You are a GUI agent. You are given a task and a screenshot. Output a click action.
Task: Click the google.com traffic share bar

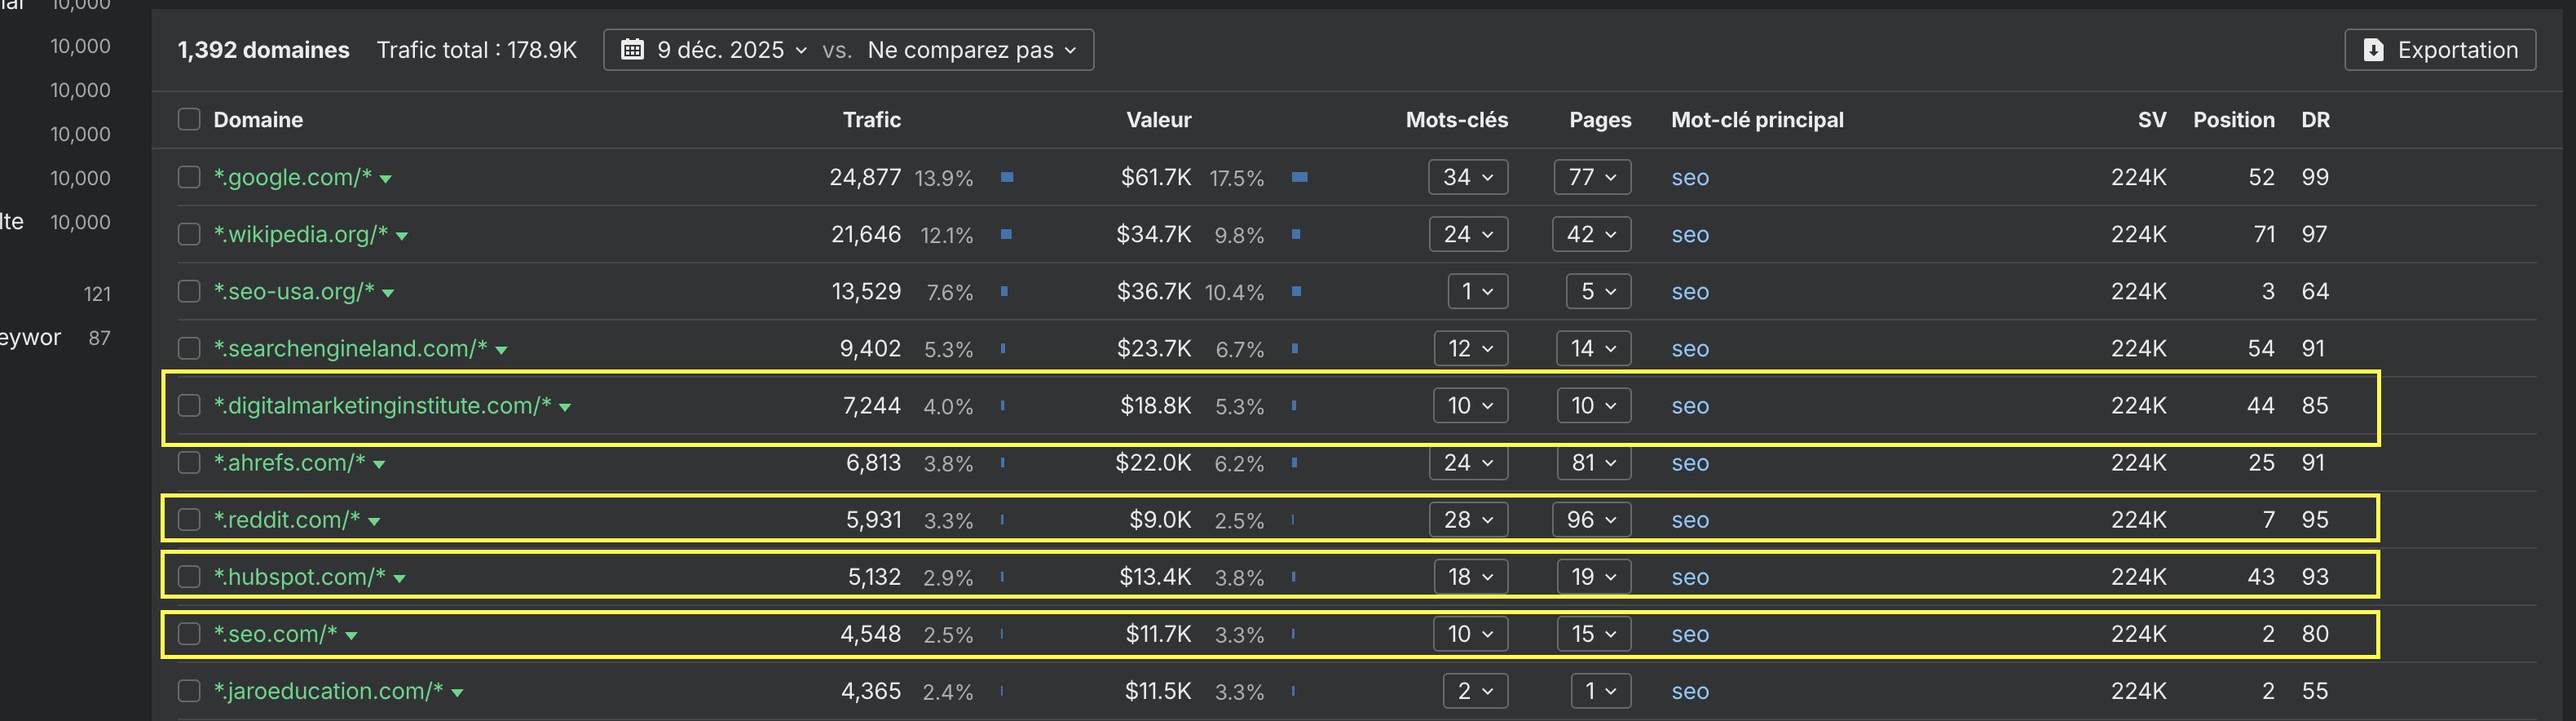pyautogui.click(x=1007, y=177)
